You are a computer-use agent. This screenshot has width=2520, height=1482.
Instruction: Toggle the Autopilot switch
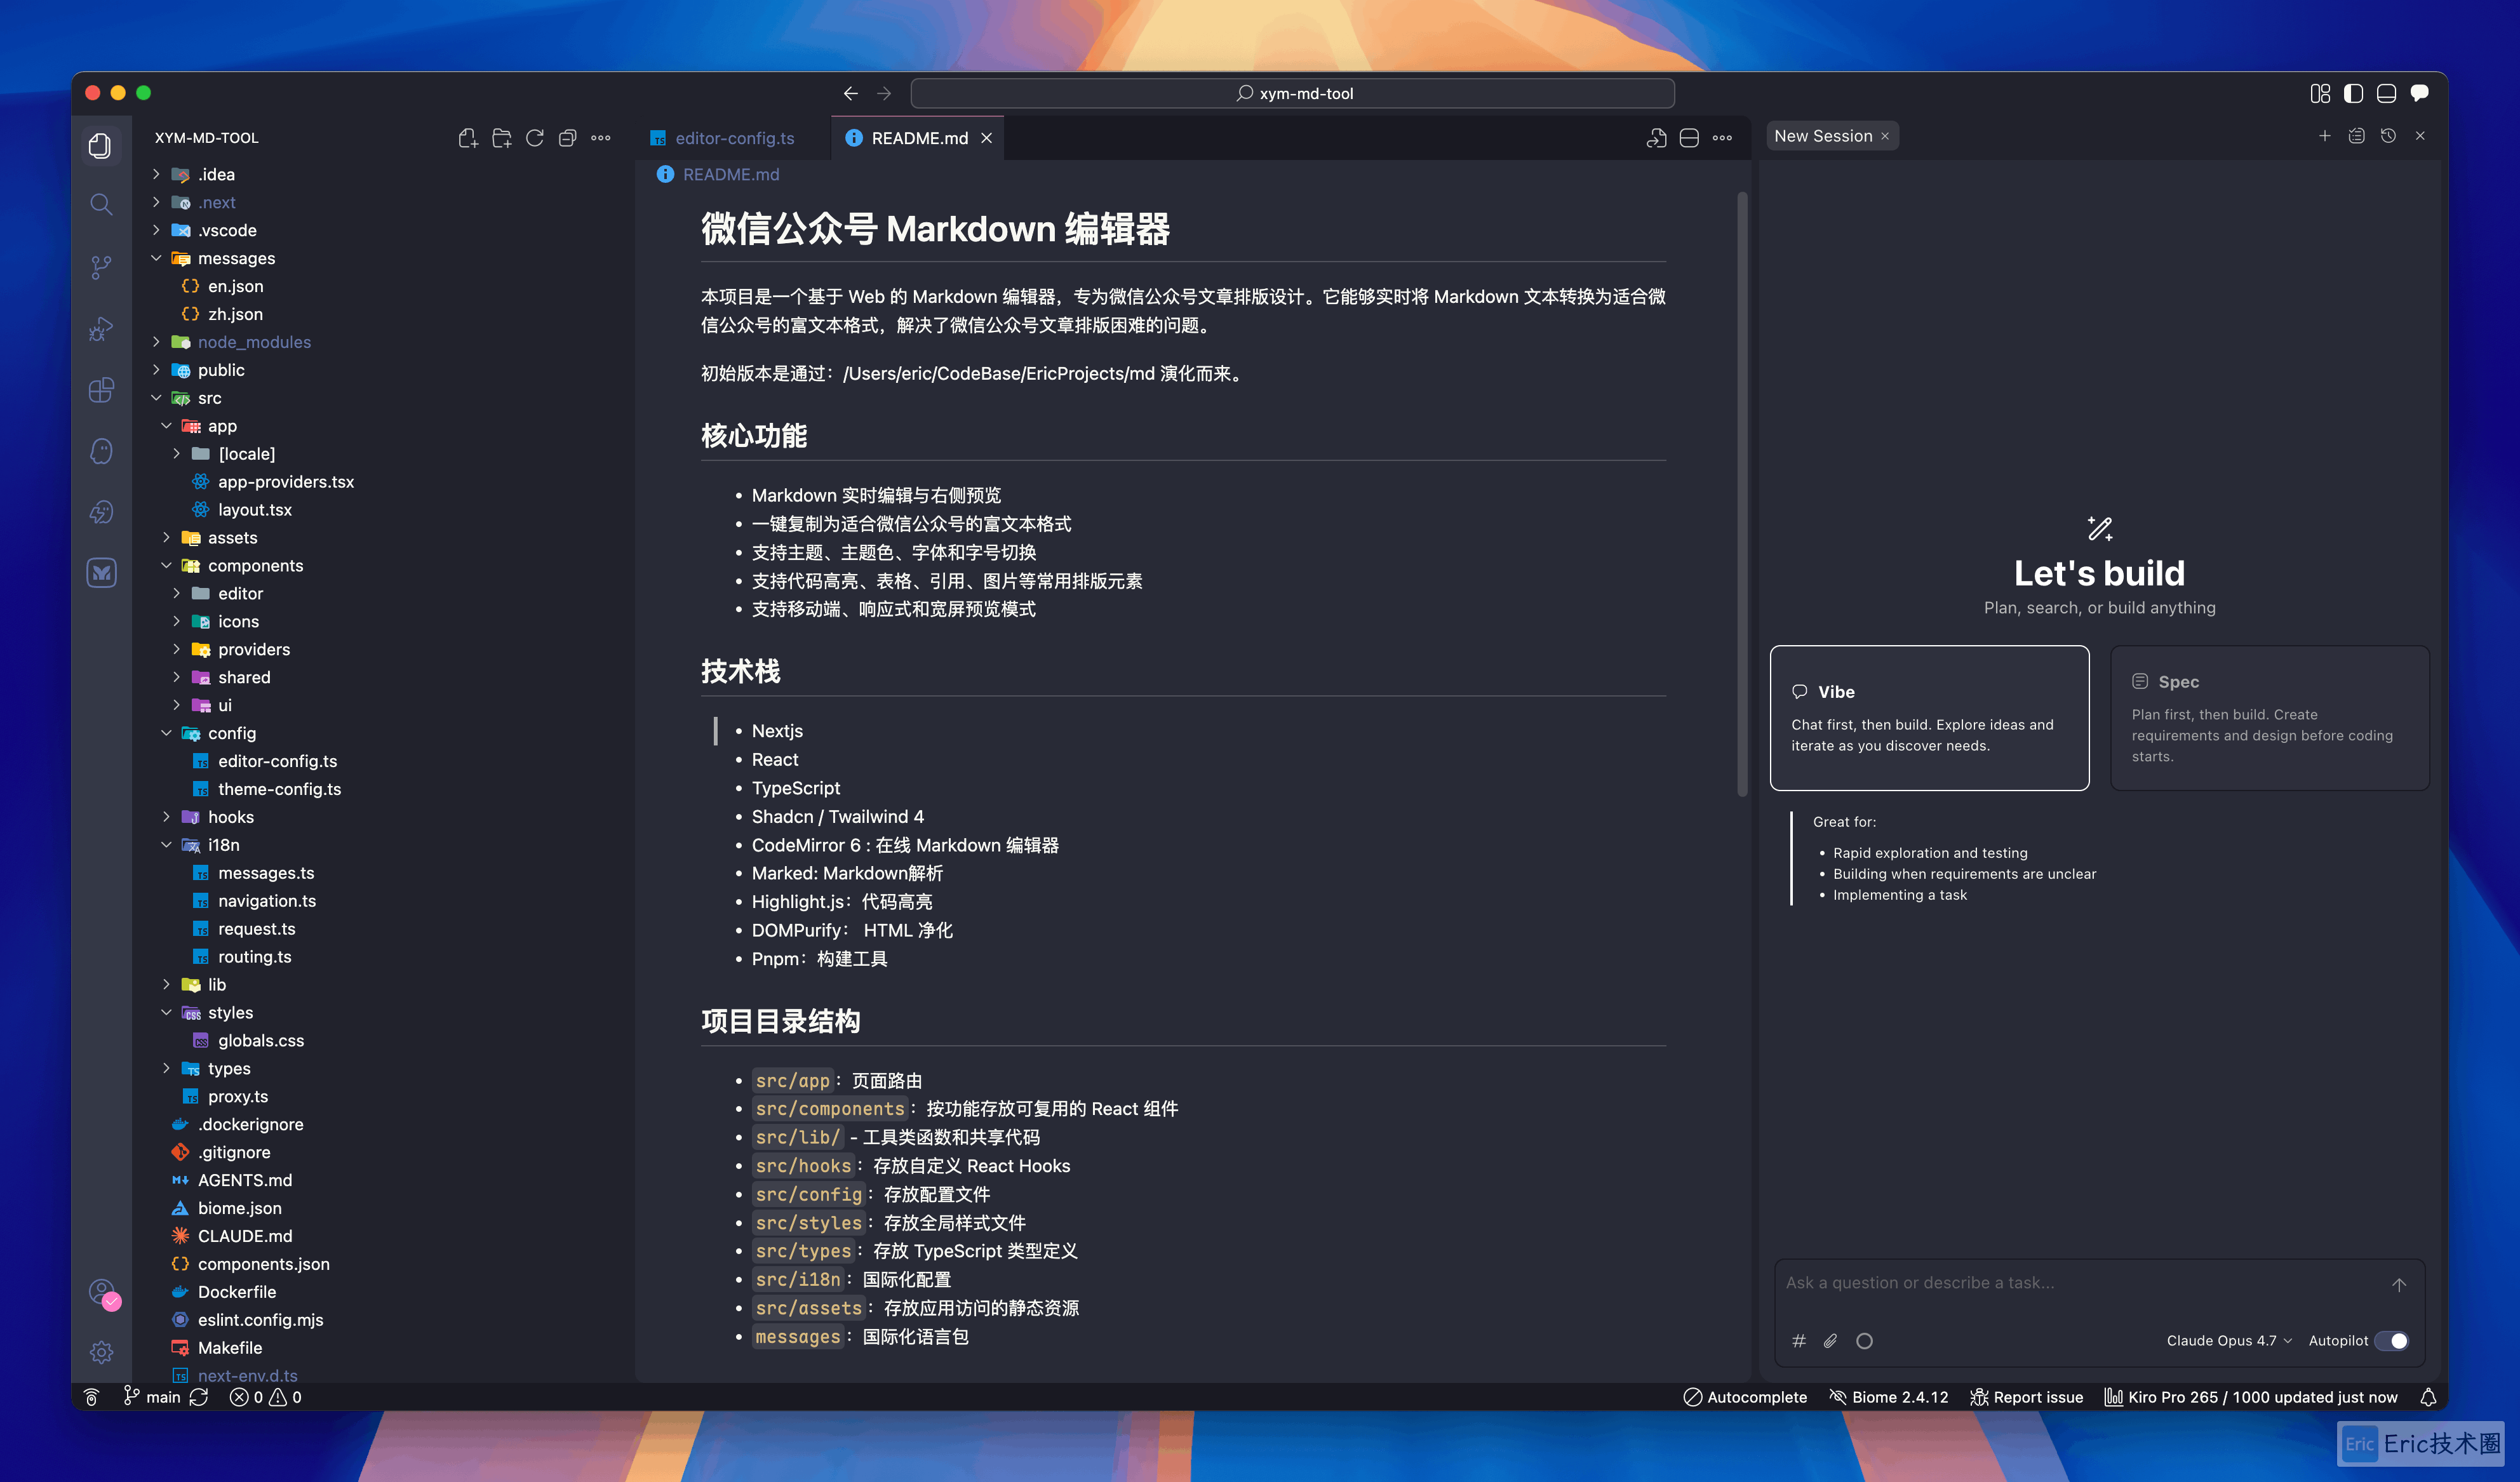pos(2392,1341)
